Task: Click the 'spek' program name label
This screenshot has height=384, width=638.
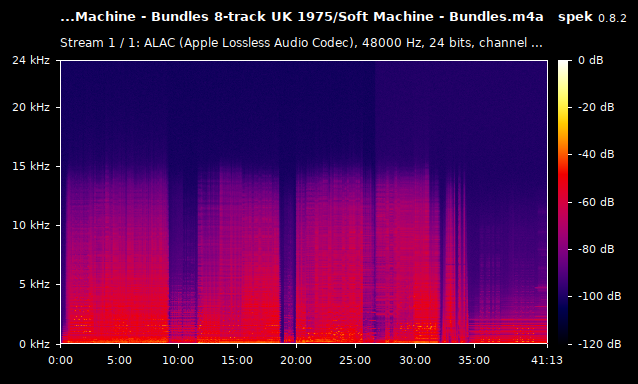Action: click(575, 17)
